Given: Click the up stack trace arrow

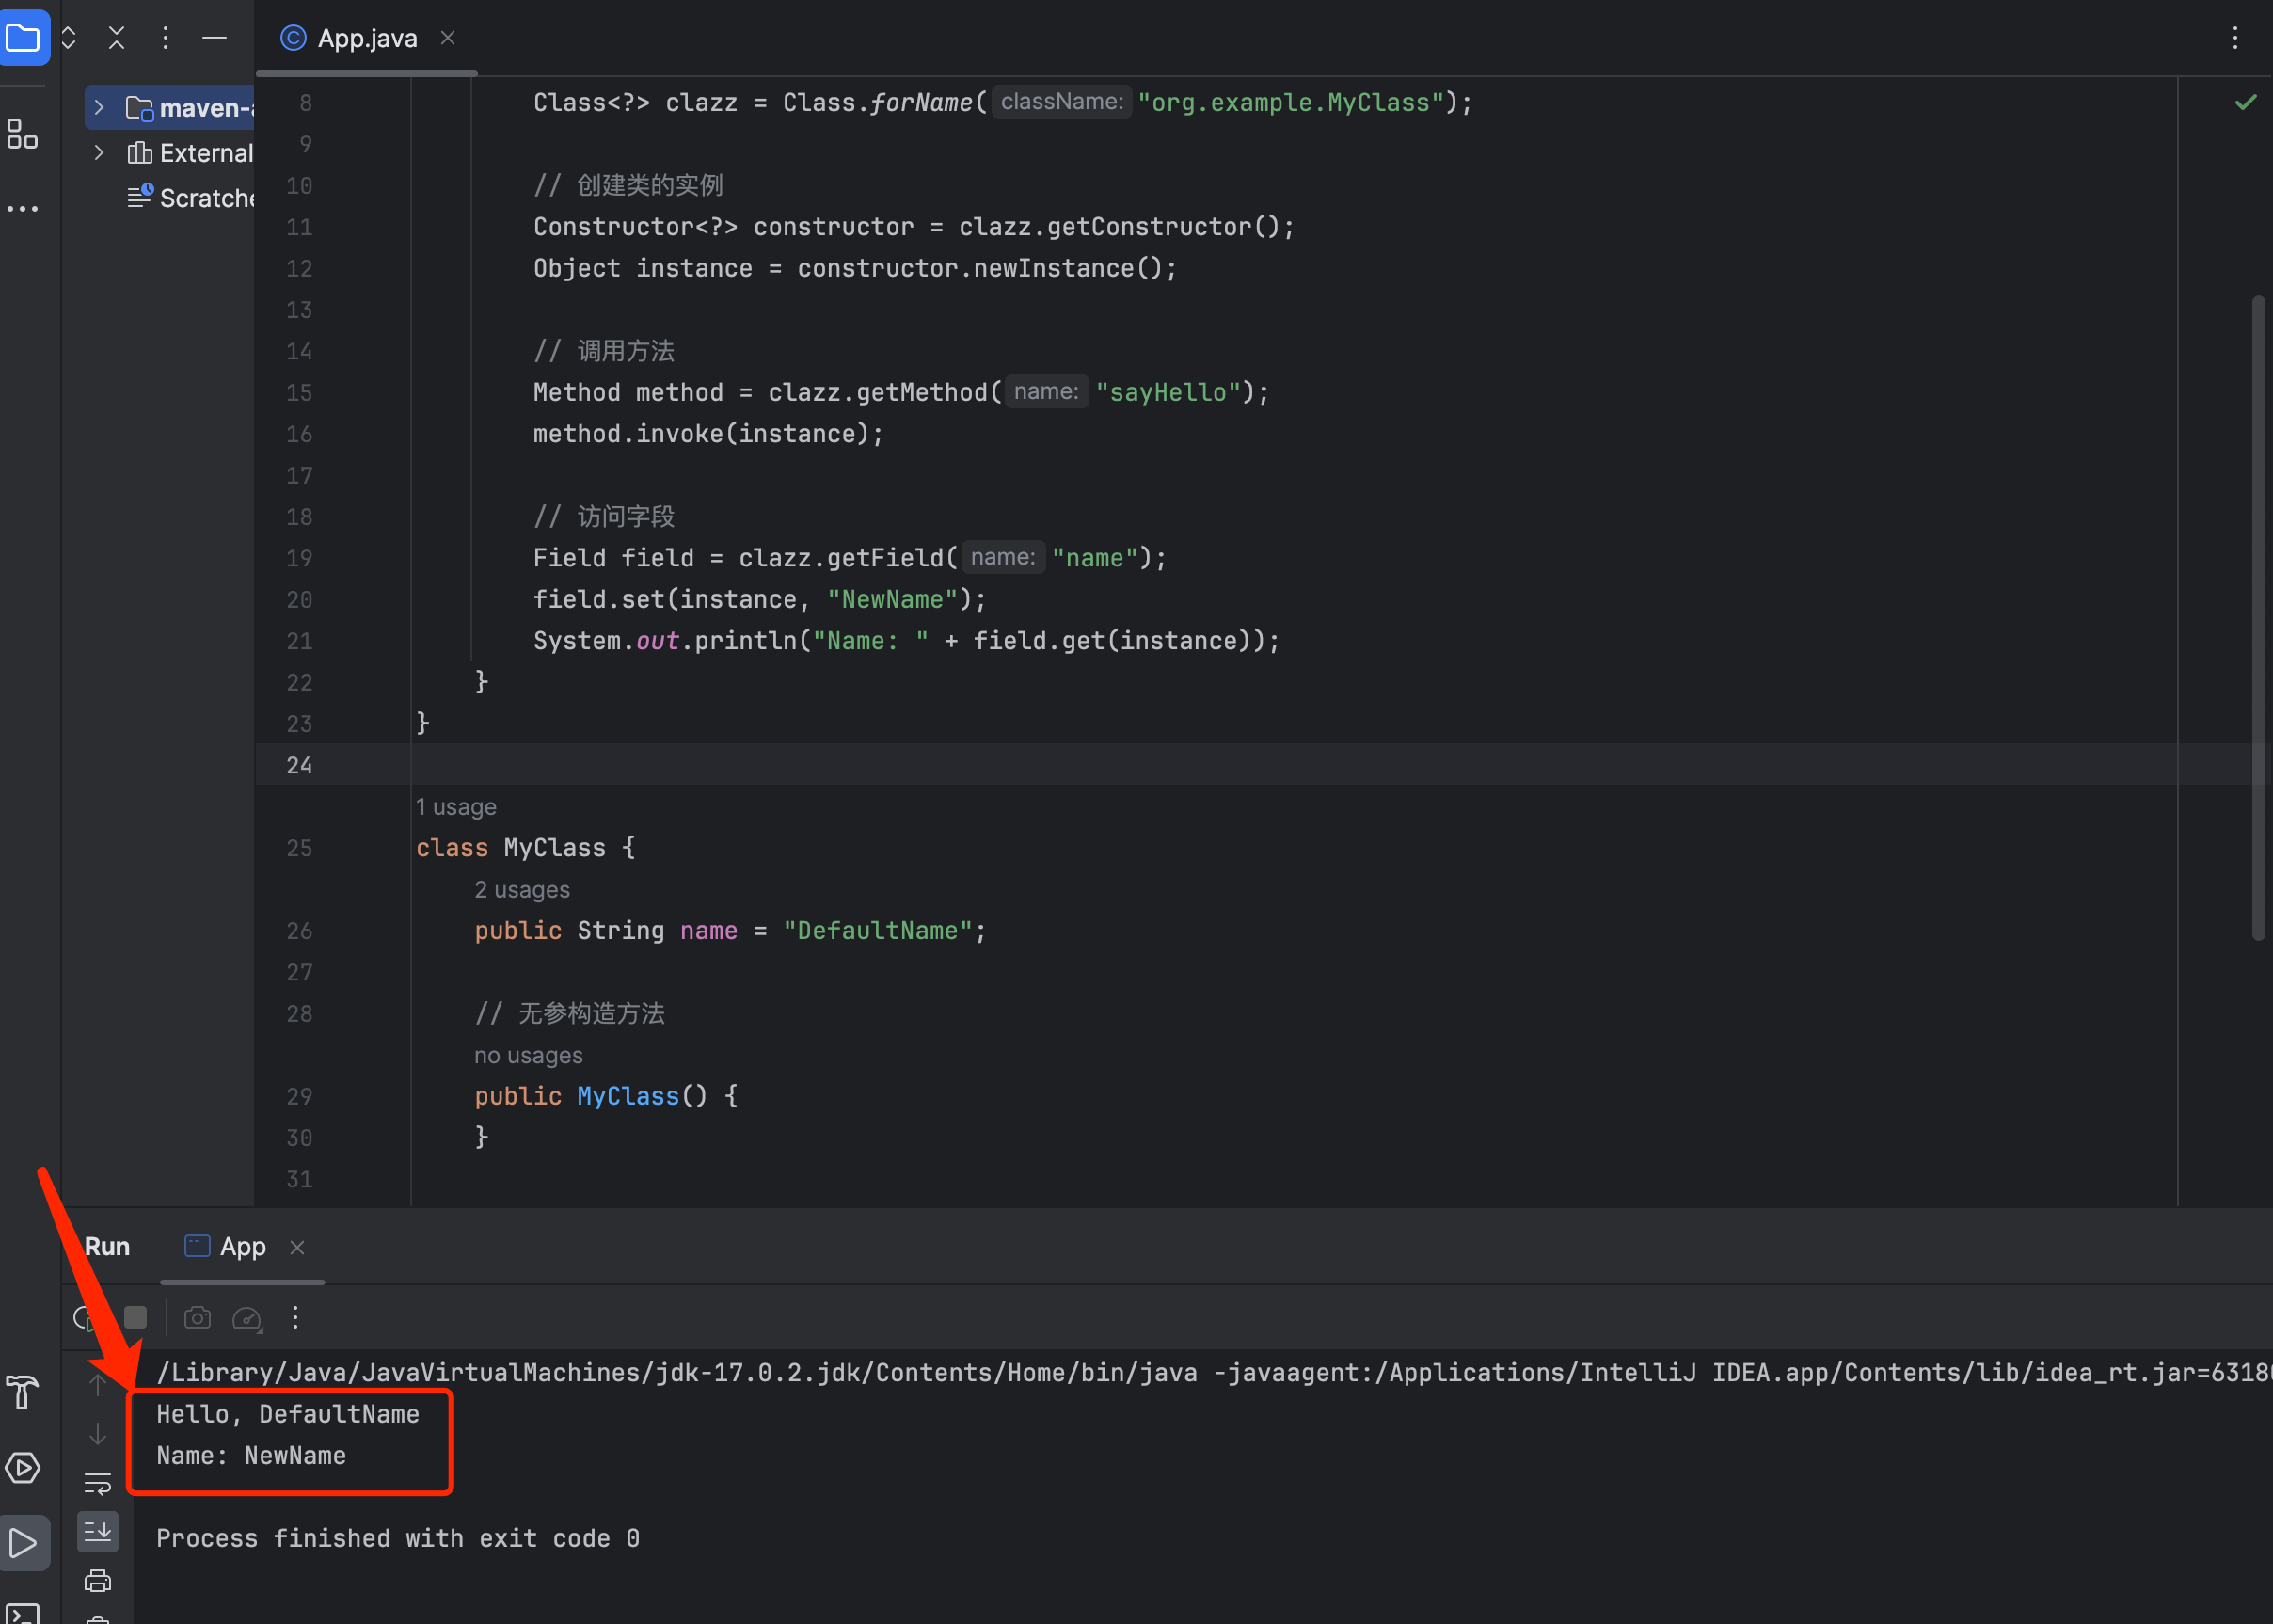Looking at the screenshot, I should coord(98,1384).
